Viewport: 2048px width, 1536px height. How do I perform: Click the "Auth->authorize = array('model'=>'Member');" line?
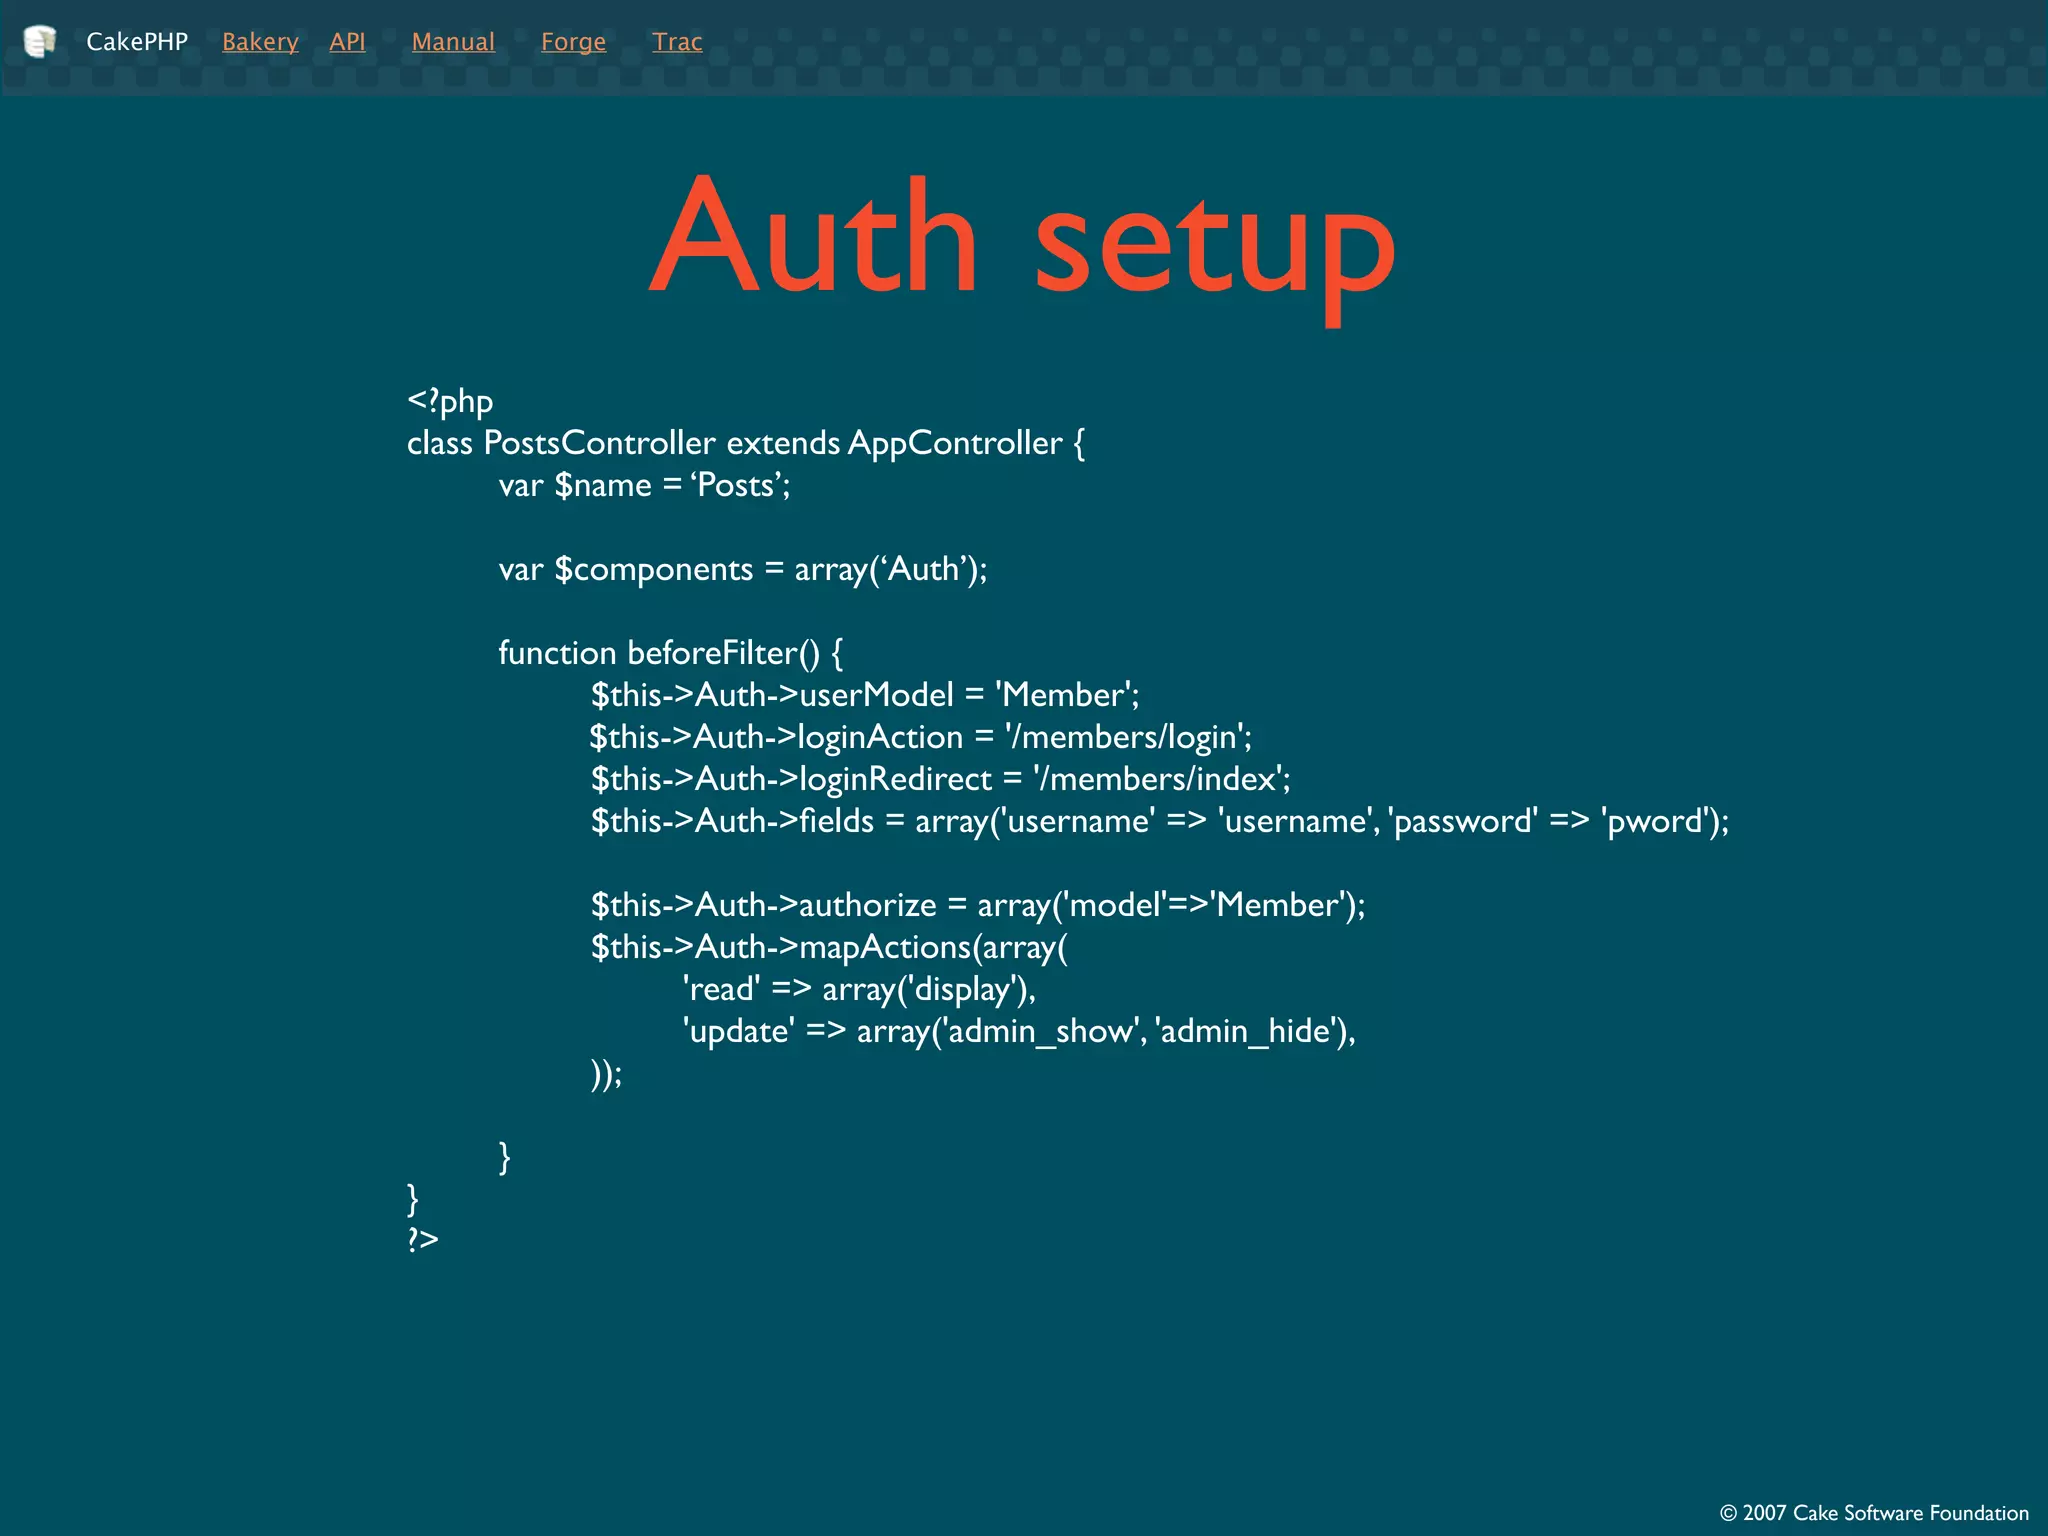[x=978, y=905]
